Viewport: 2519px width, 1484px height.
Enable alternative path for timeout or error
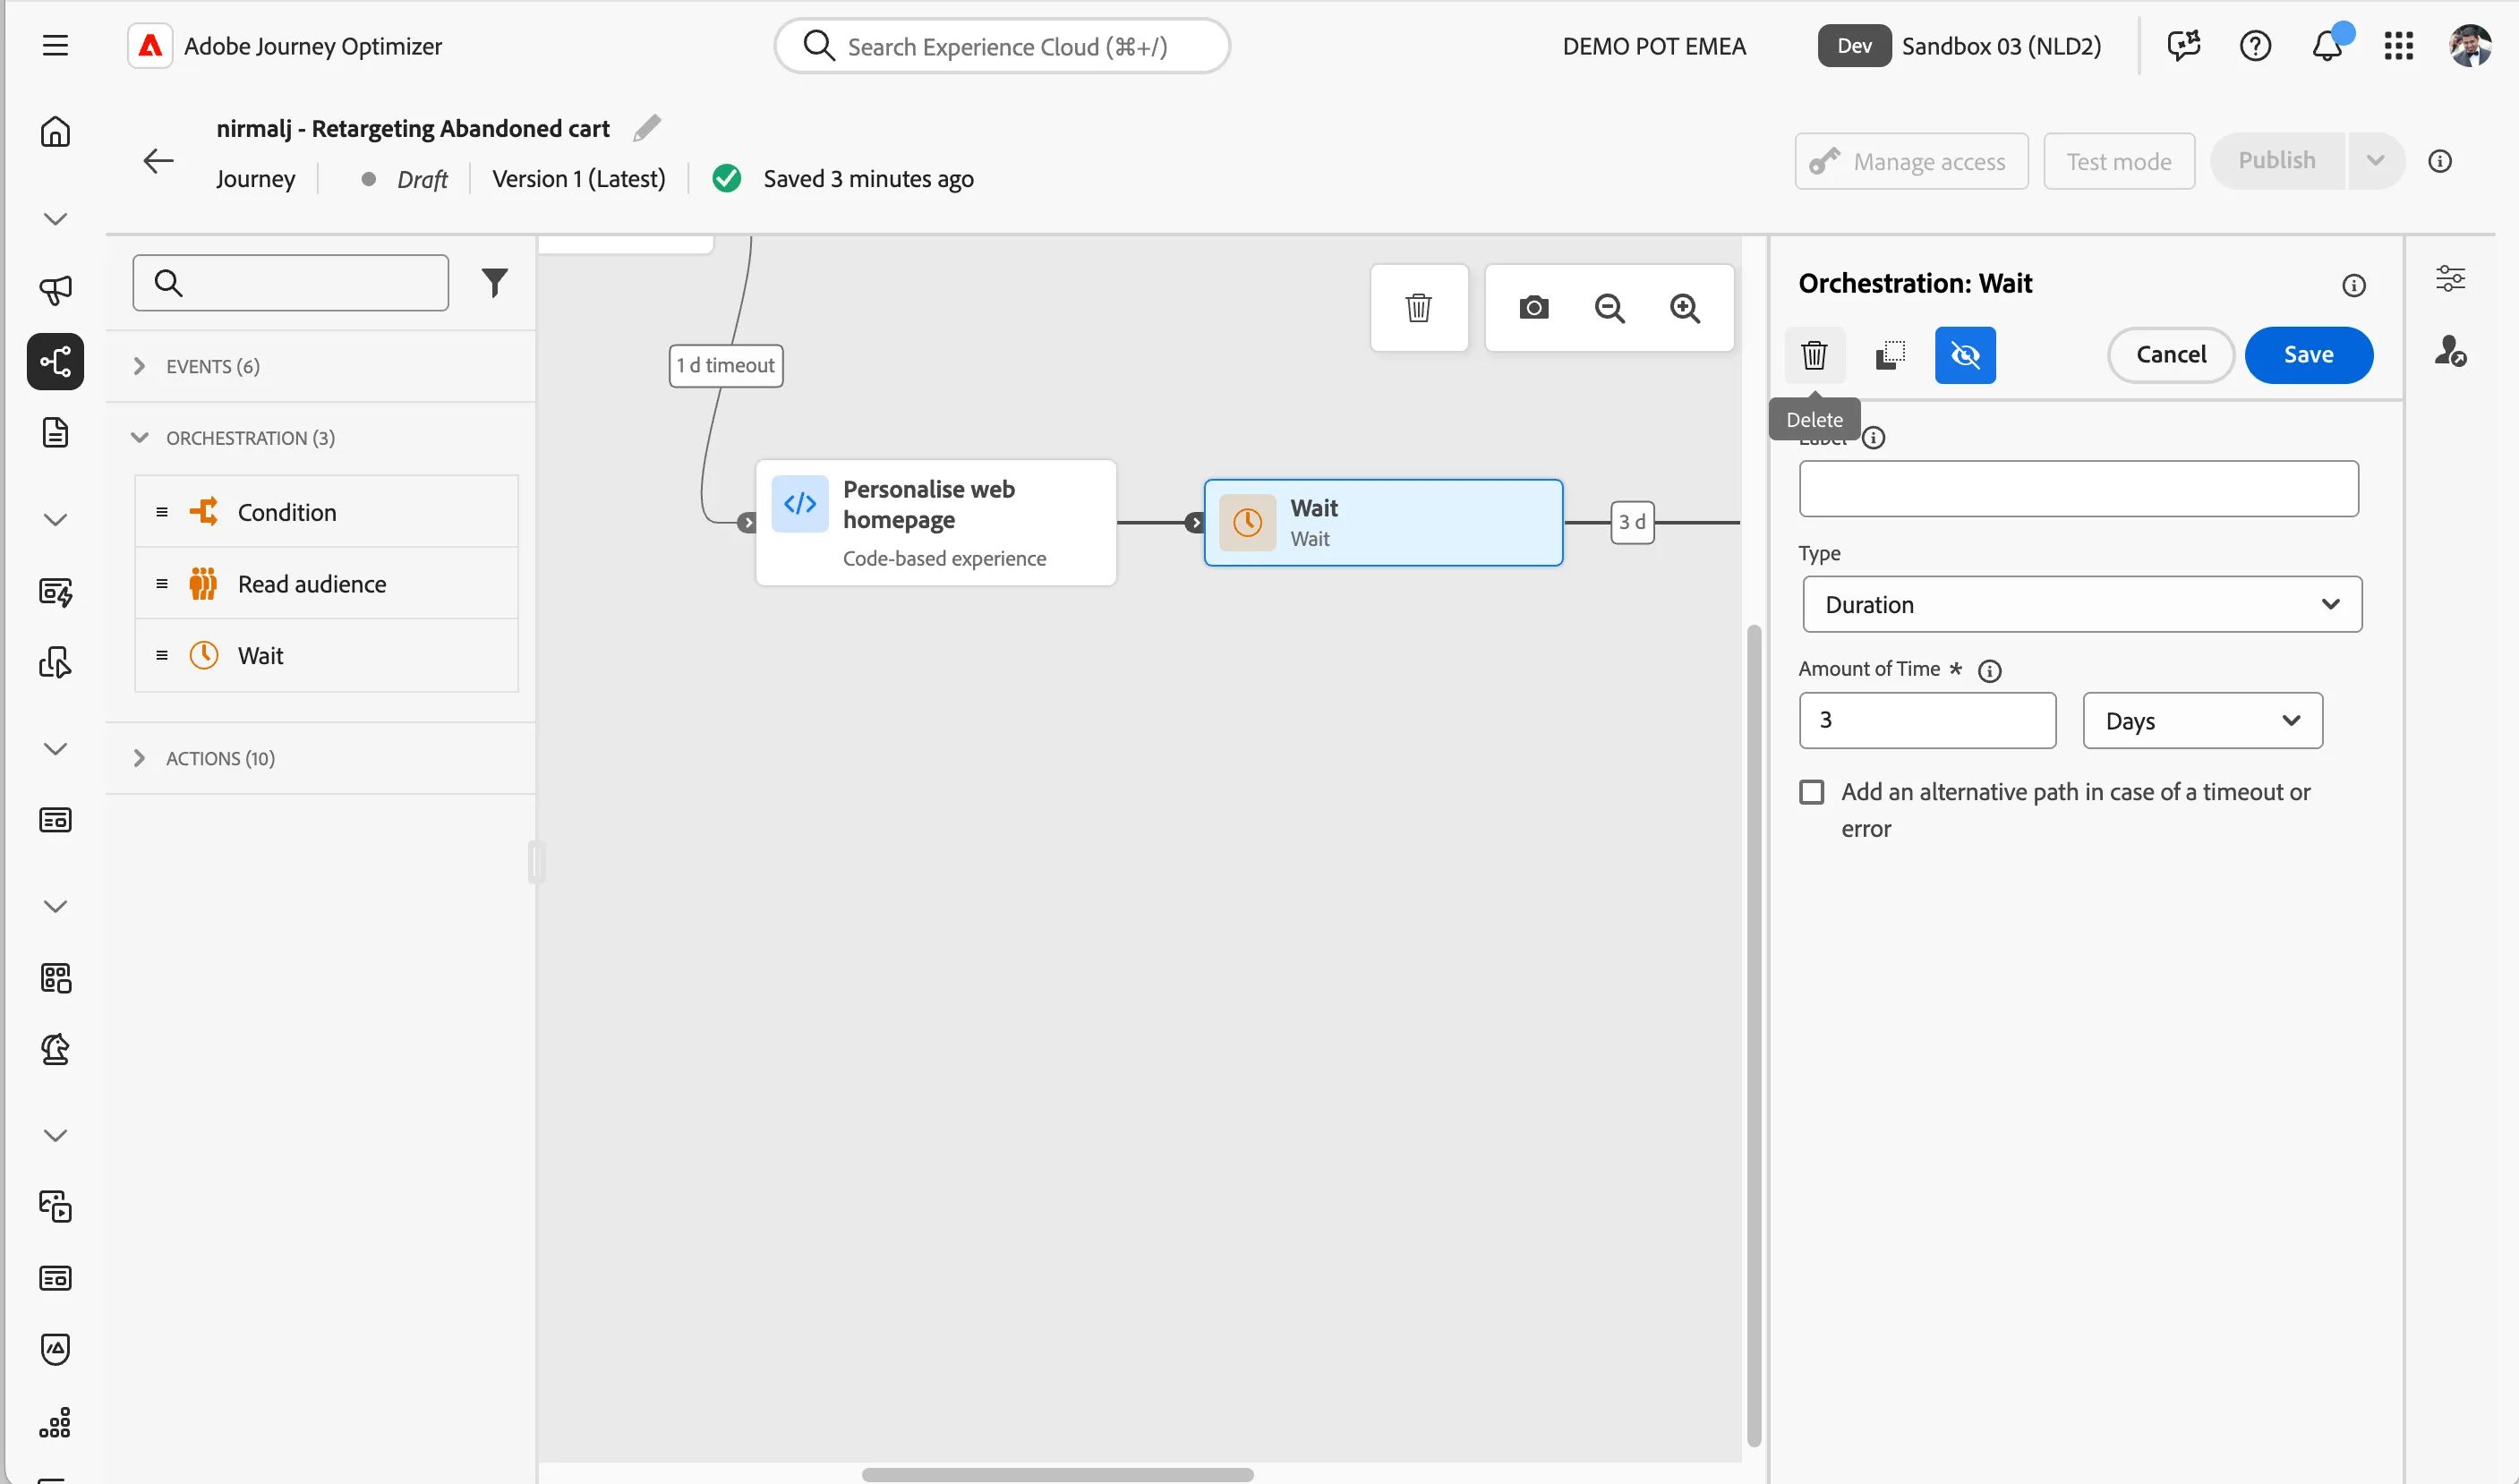pos(1811,792)
